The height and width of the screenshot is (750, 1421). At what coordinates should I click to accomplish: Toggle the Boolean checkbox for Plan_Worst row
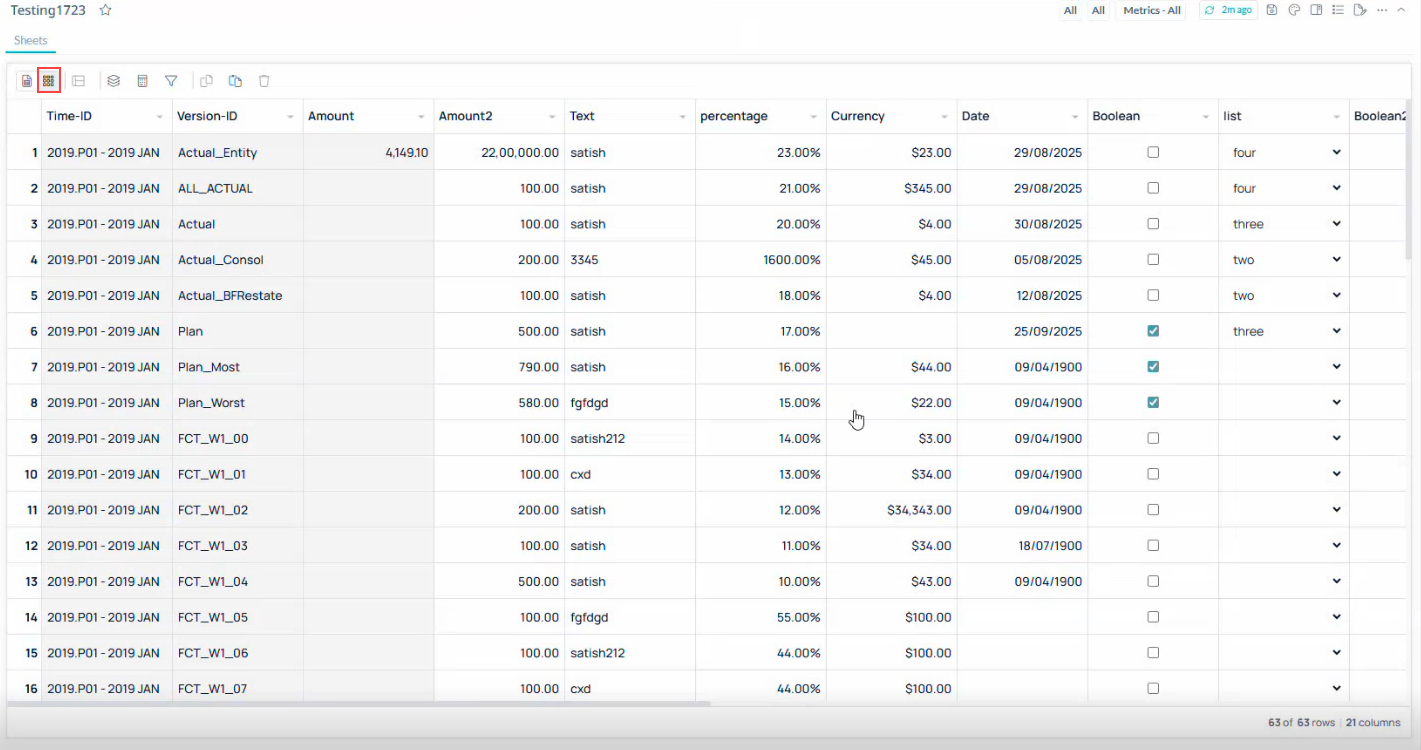1153,402
